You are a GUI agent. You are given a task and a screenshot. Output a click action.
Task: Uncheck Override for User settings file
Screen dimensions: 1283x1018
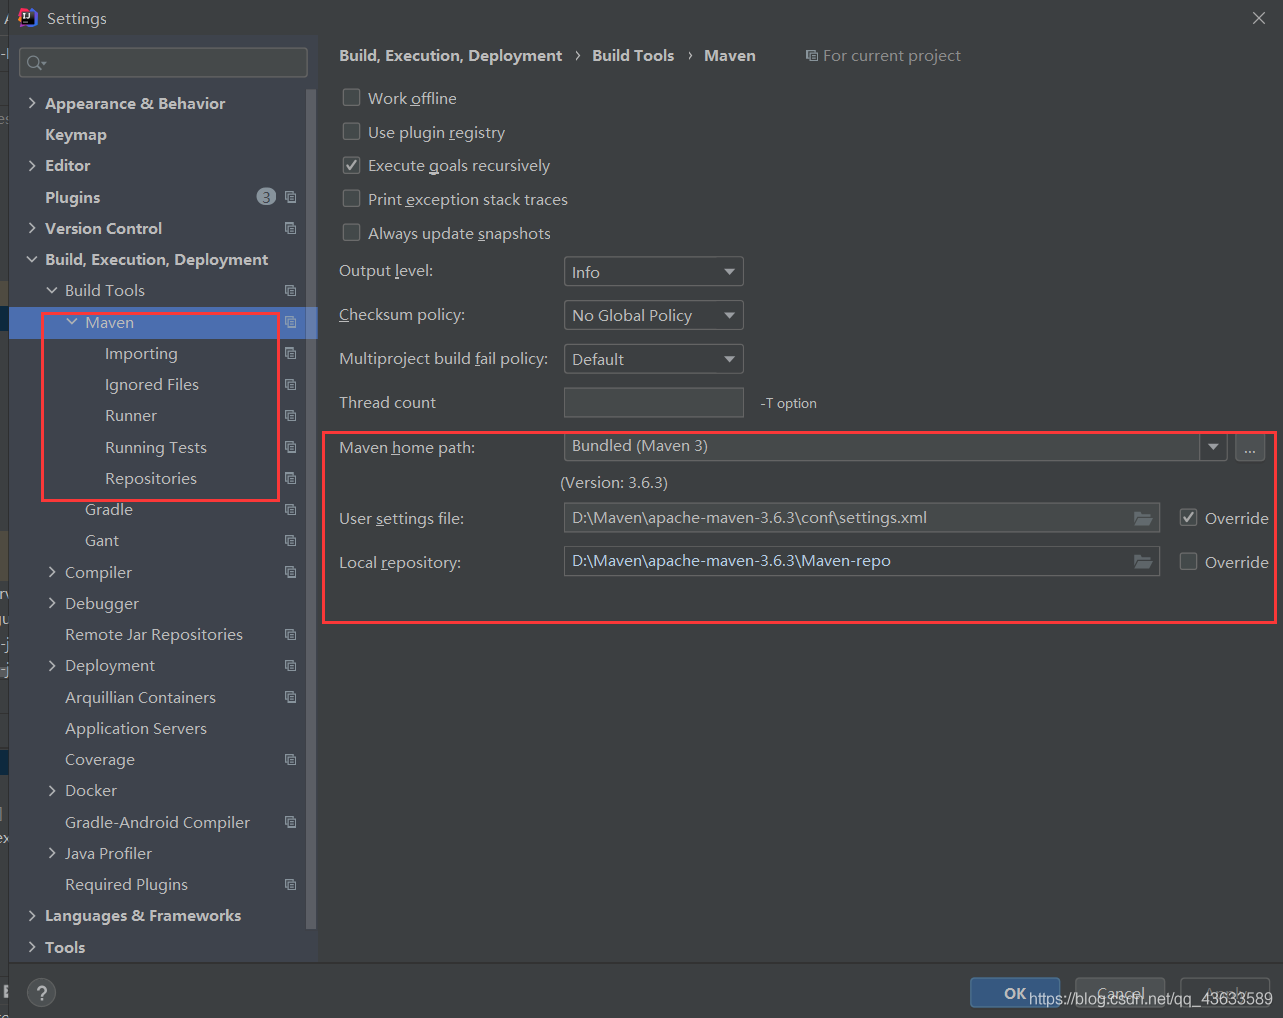pos(1188,518)
